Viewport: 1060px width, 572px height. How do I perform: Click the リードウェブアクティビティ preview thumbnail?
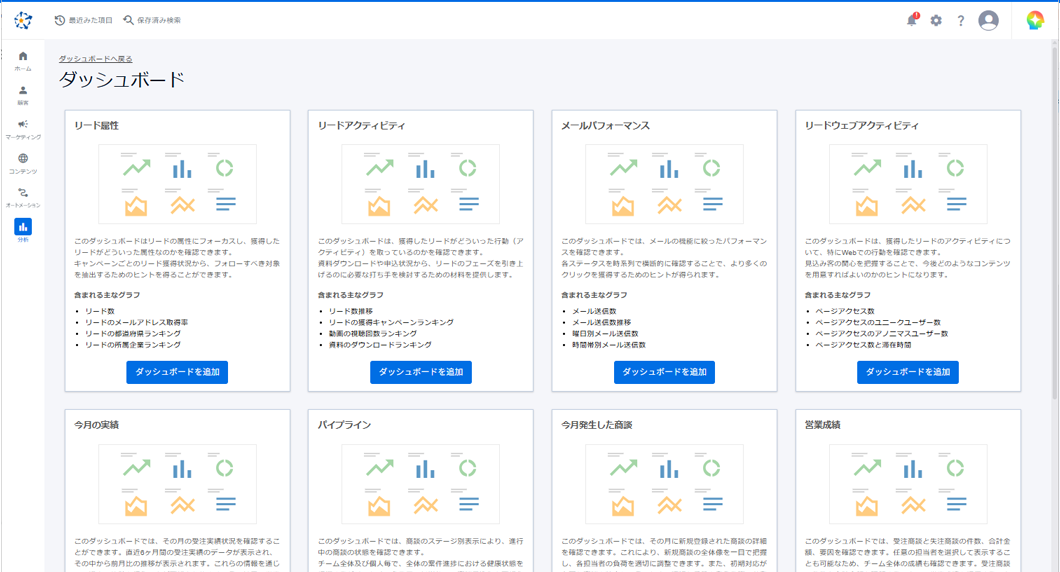[x=908, y=184]
